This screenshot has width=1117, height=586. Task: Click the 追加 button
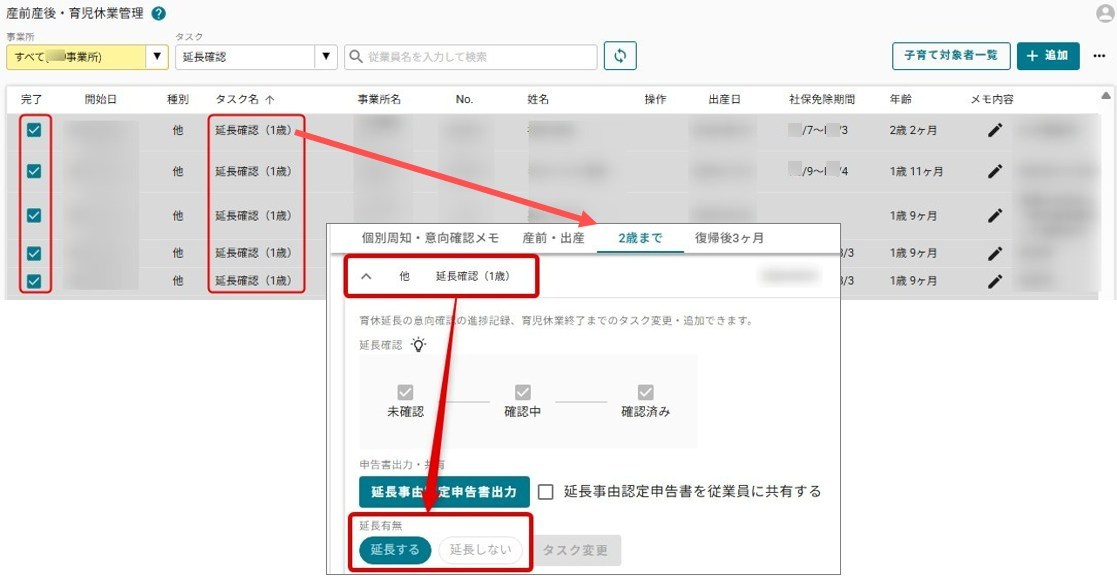click(1048, 56)
